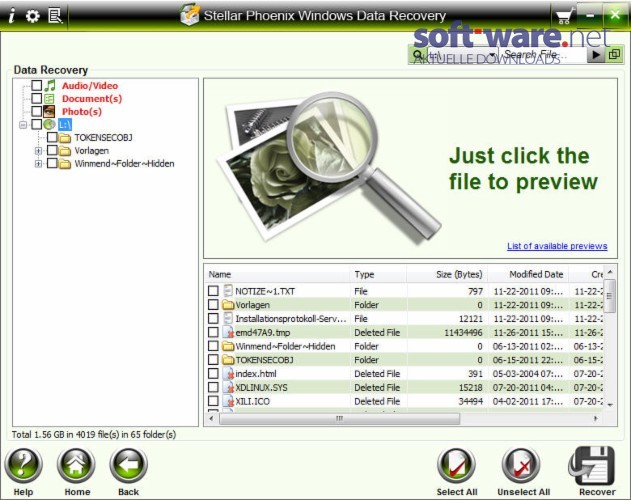Open settings gear icon in title bar
This screenshot has width=631, height=500.
[33, 16]
